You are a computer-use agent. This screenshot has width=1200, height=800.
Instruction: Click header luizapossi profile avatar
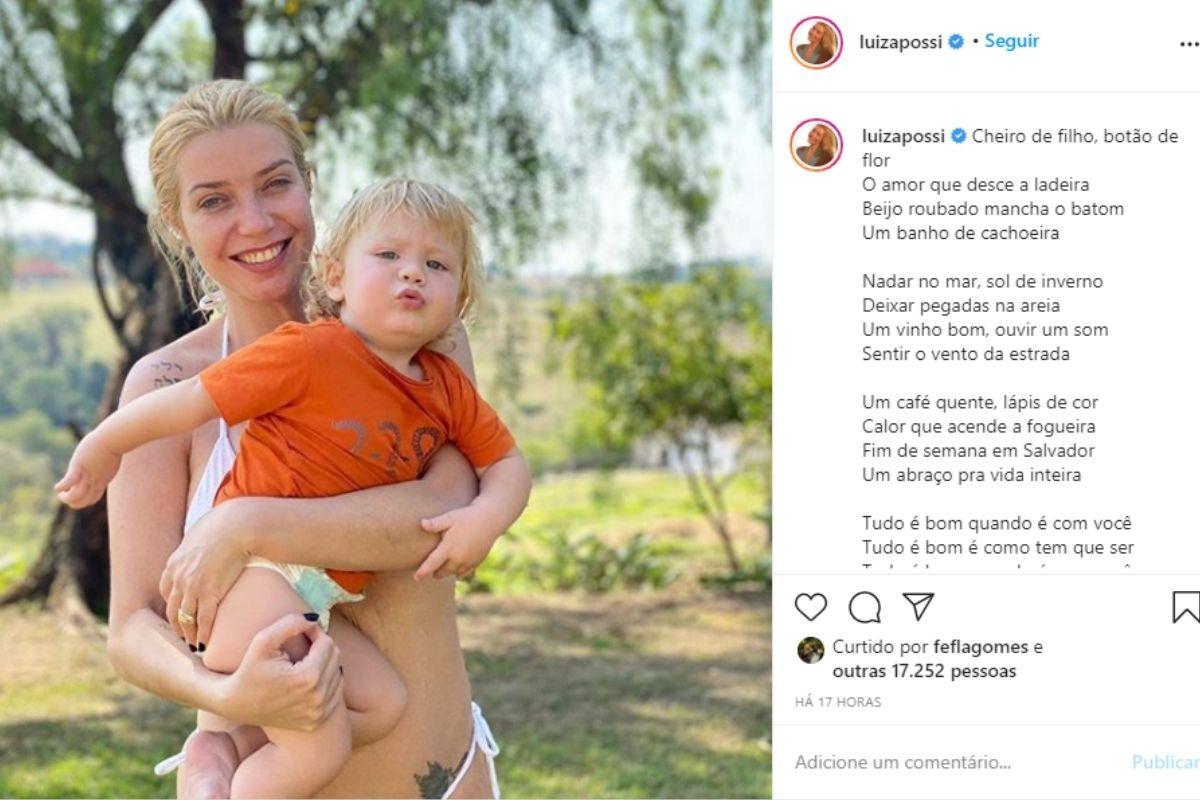click(x=816, y=43)
